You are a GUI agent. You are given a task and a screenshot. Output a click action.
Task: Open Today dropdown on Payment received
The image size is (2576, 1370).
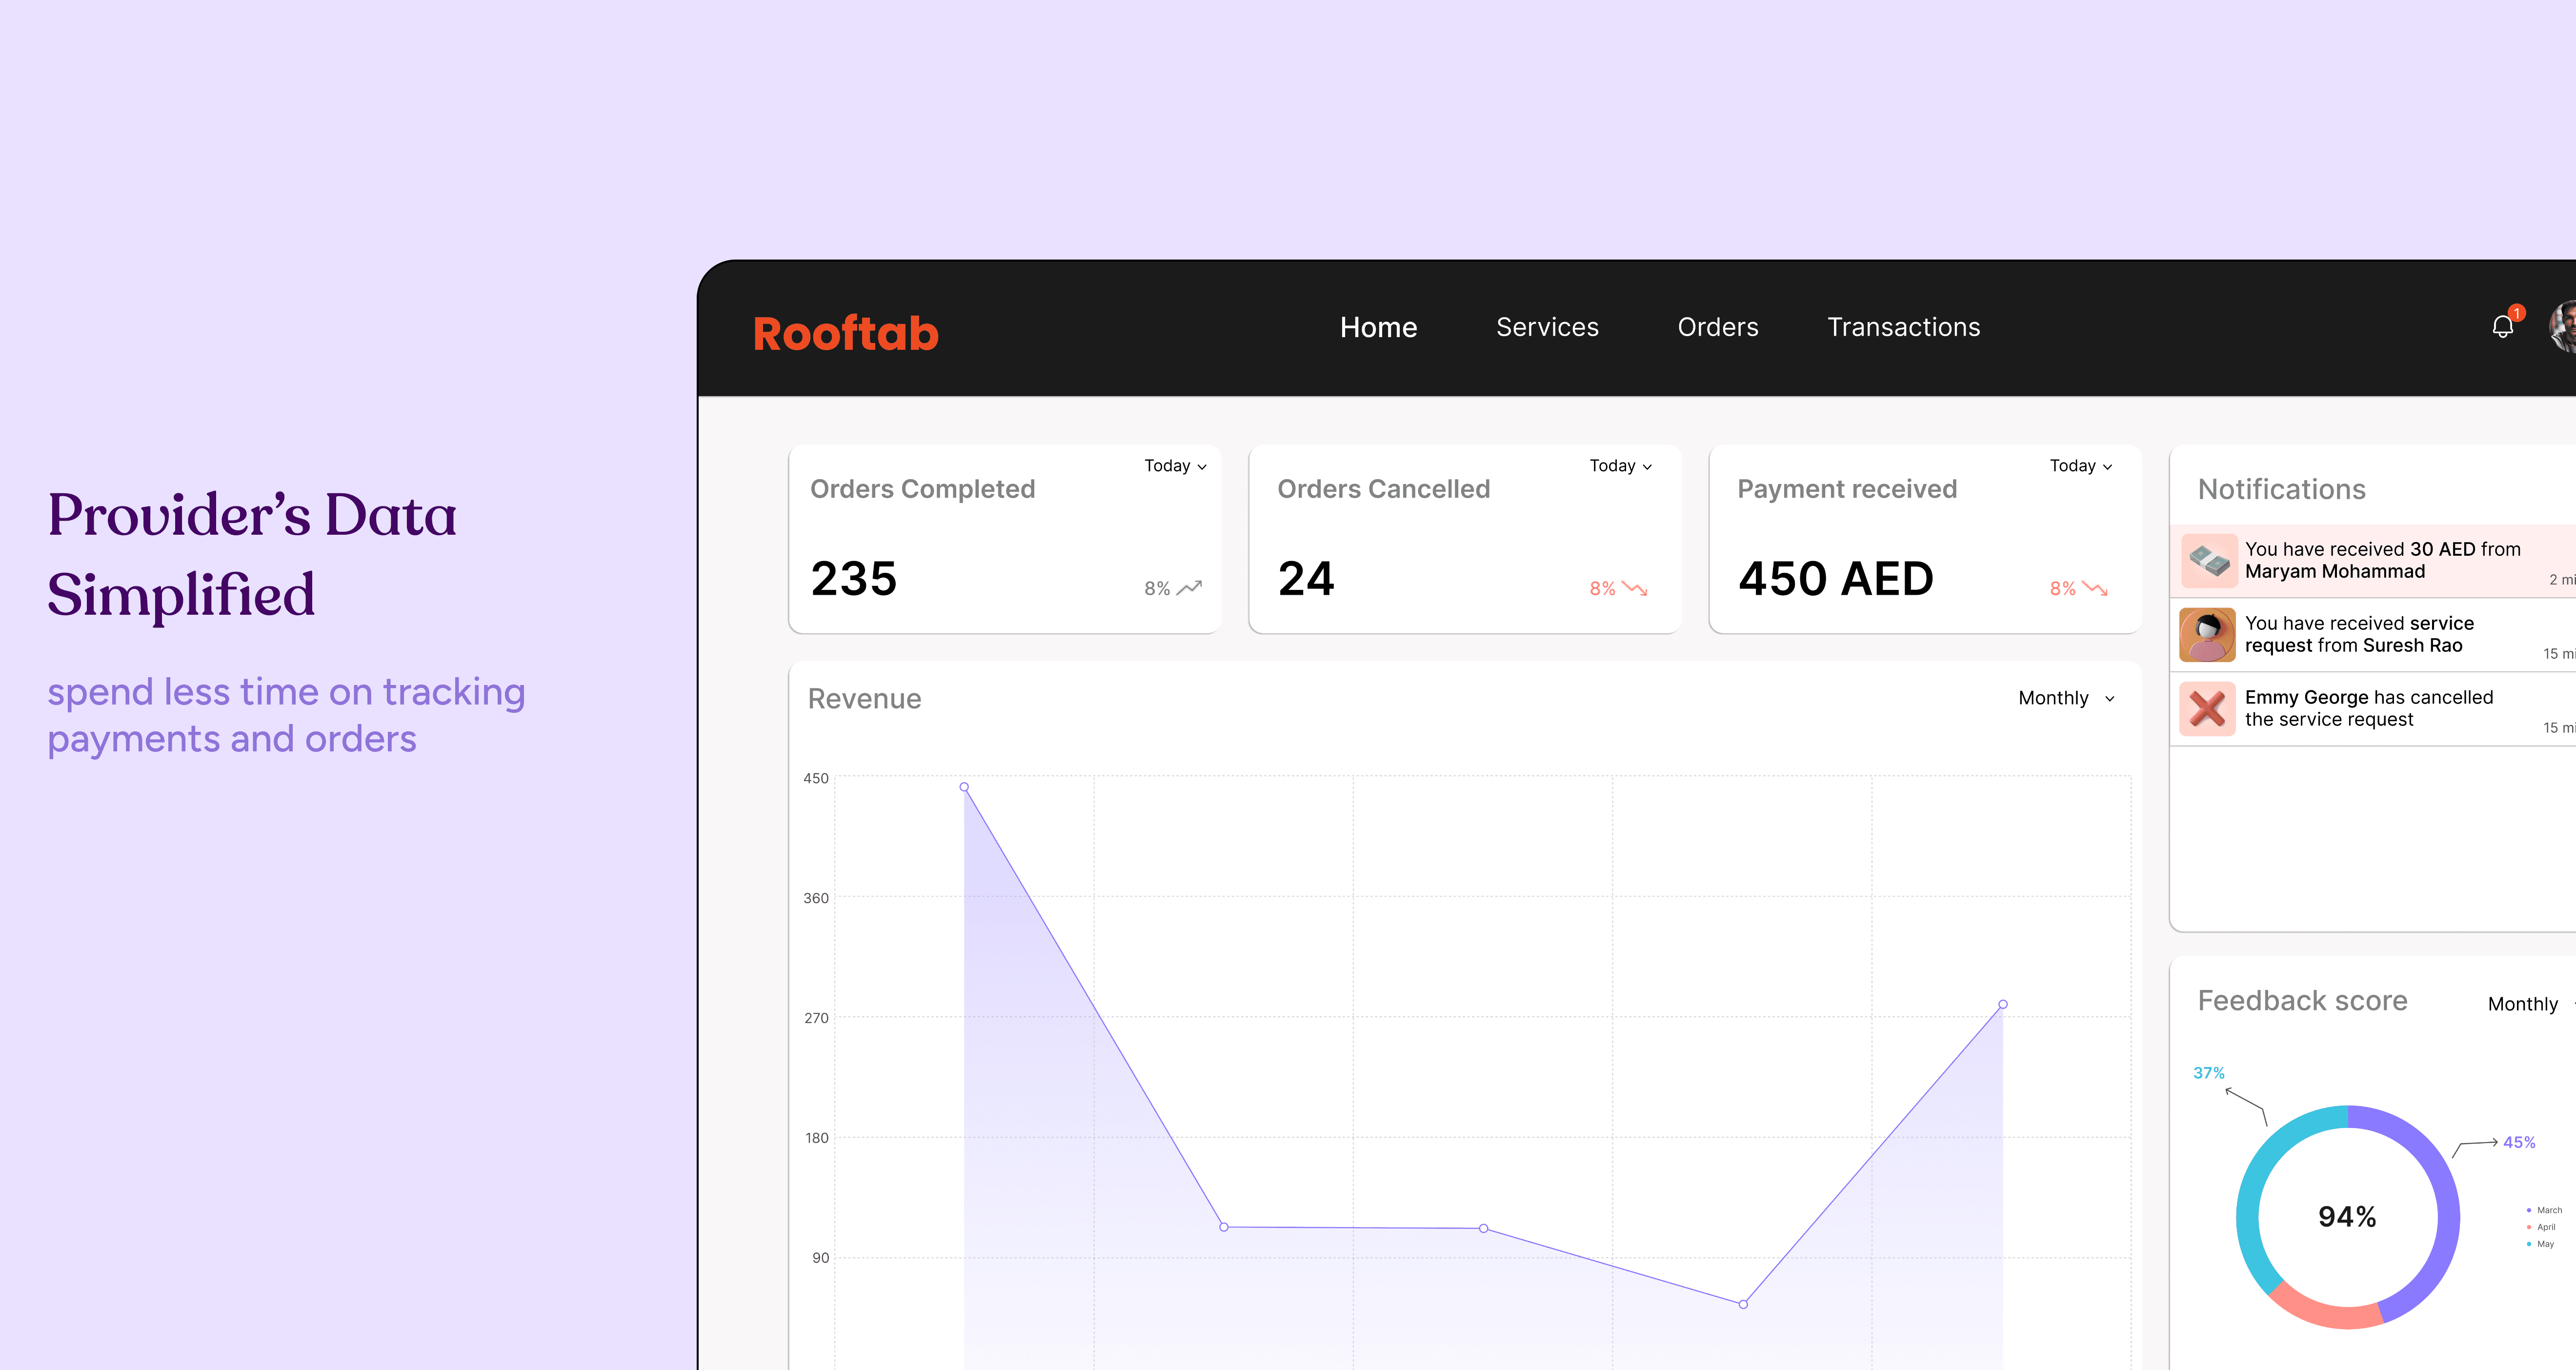2080,466
